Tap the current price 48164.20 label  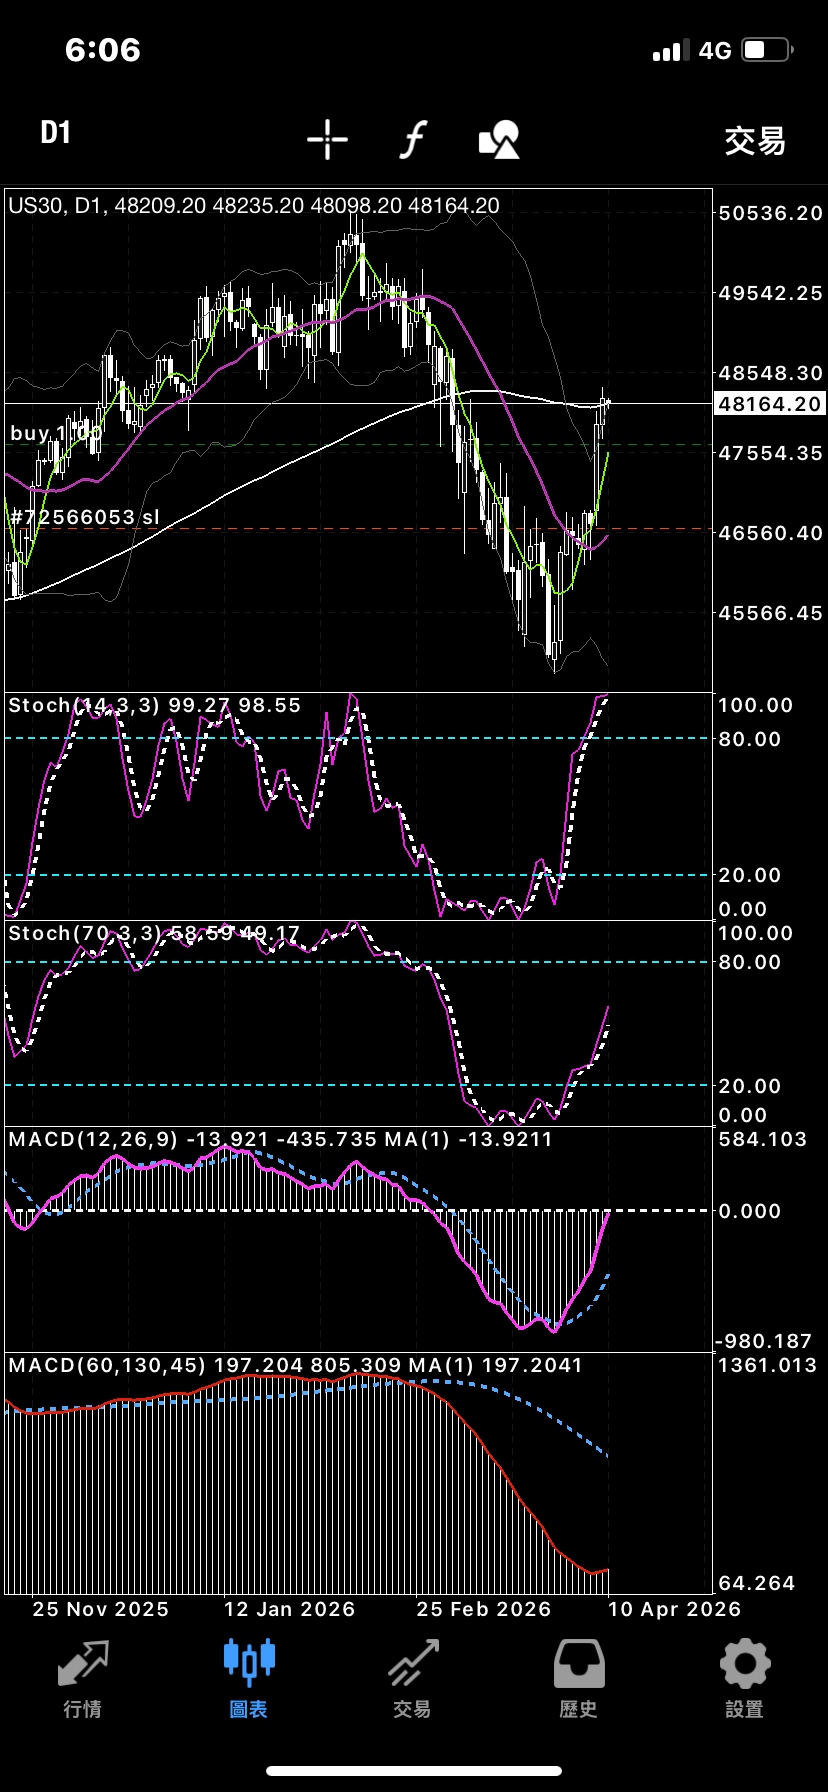[x=769, y=404]
